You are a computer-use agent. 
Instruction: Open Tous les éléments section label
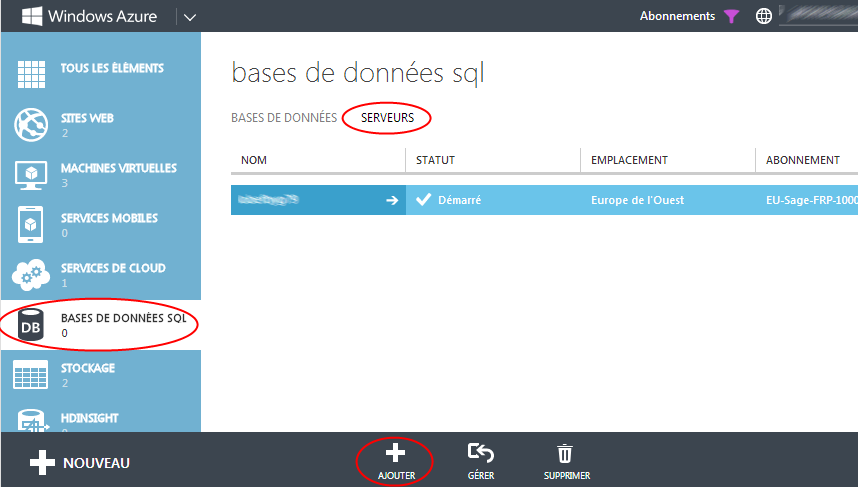pos(112,68)
